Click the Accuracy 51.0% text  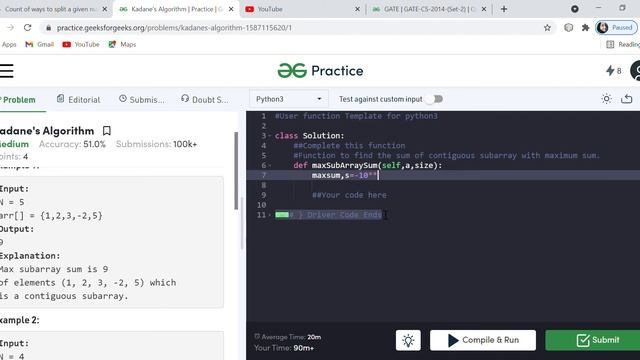point(72,144)
